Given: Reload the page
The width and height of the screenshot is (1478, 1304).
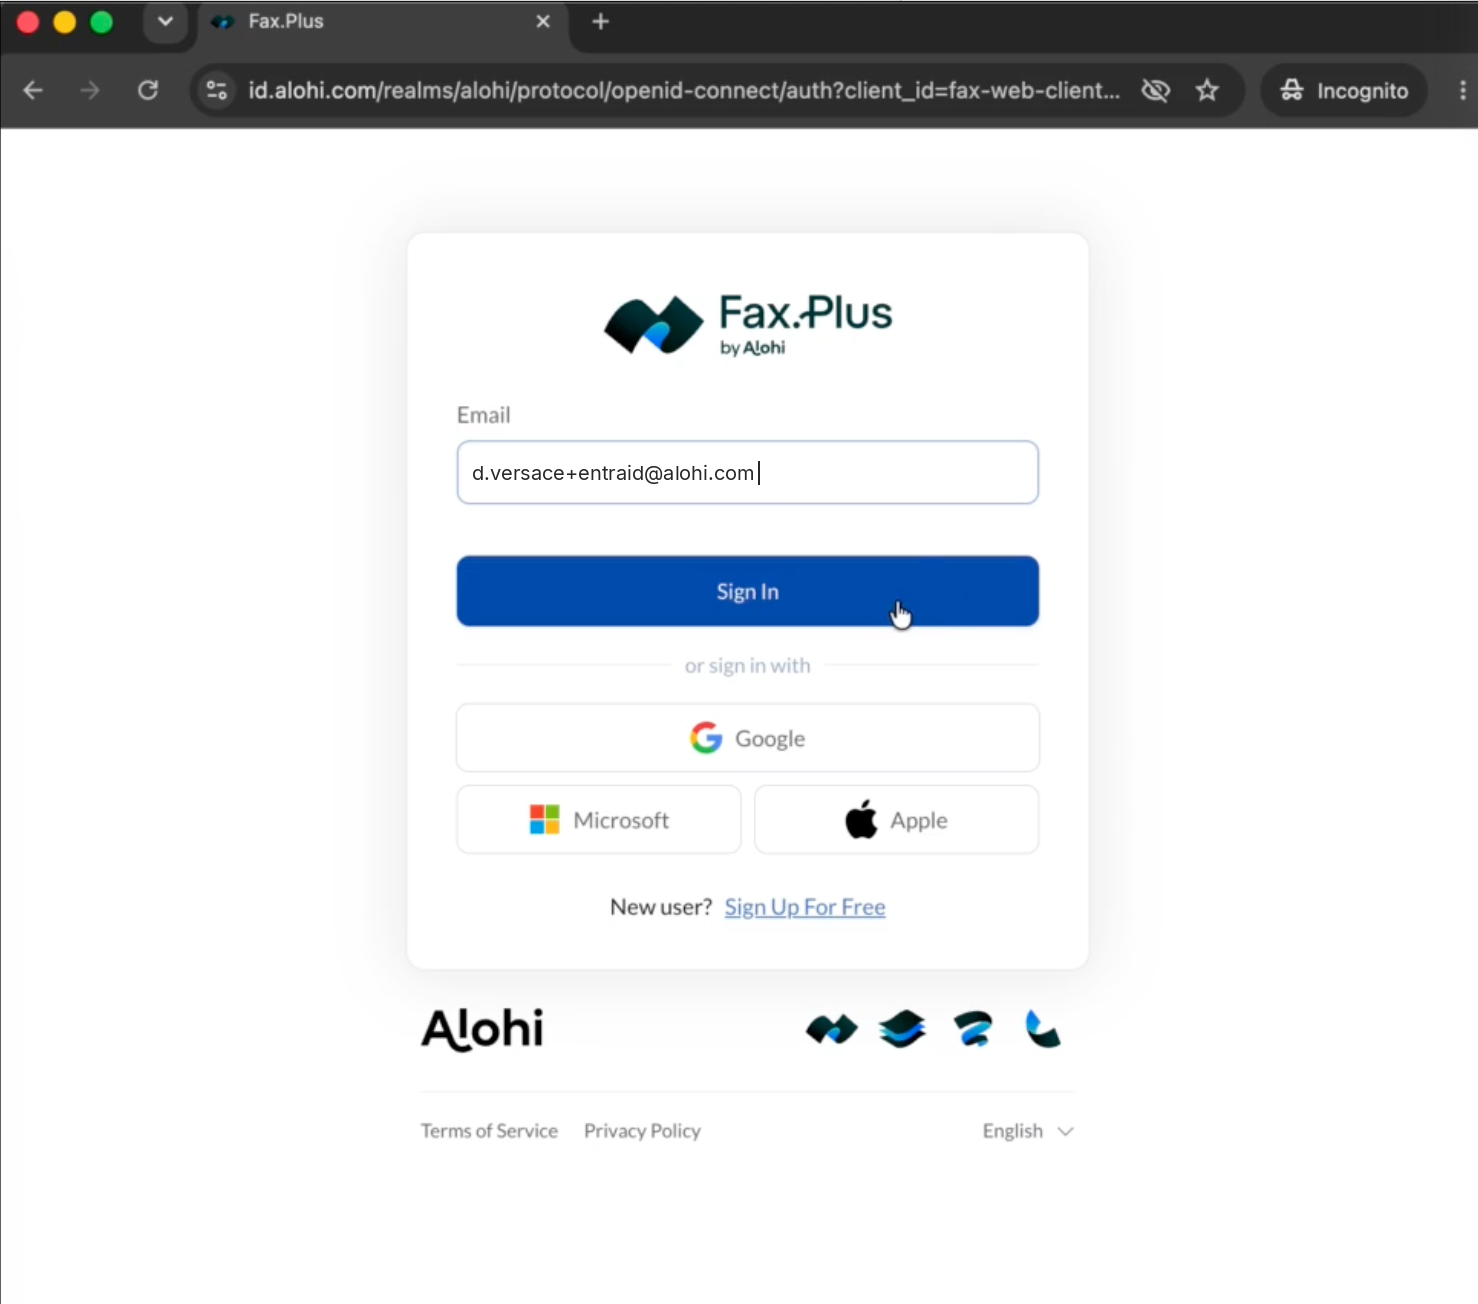Looking at the screenshot, I should click(148, 90).
